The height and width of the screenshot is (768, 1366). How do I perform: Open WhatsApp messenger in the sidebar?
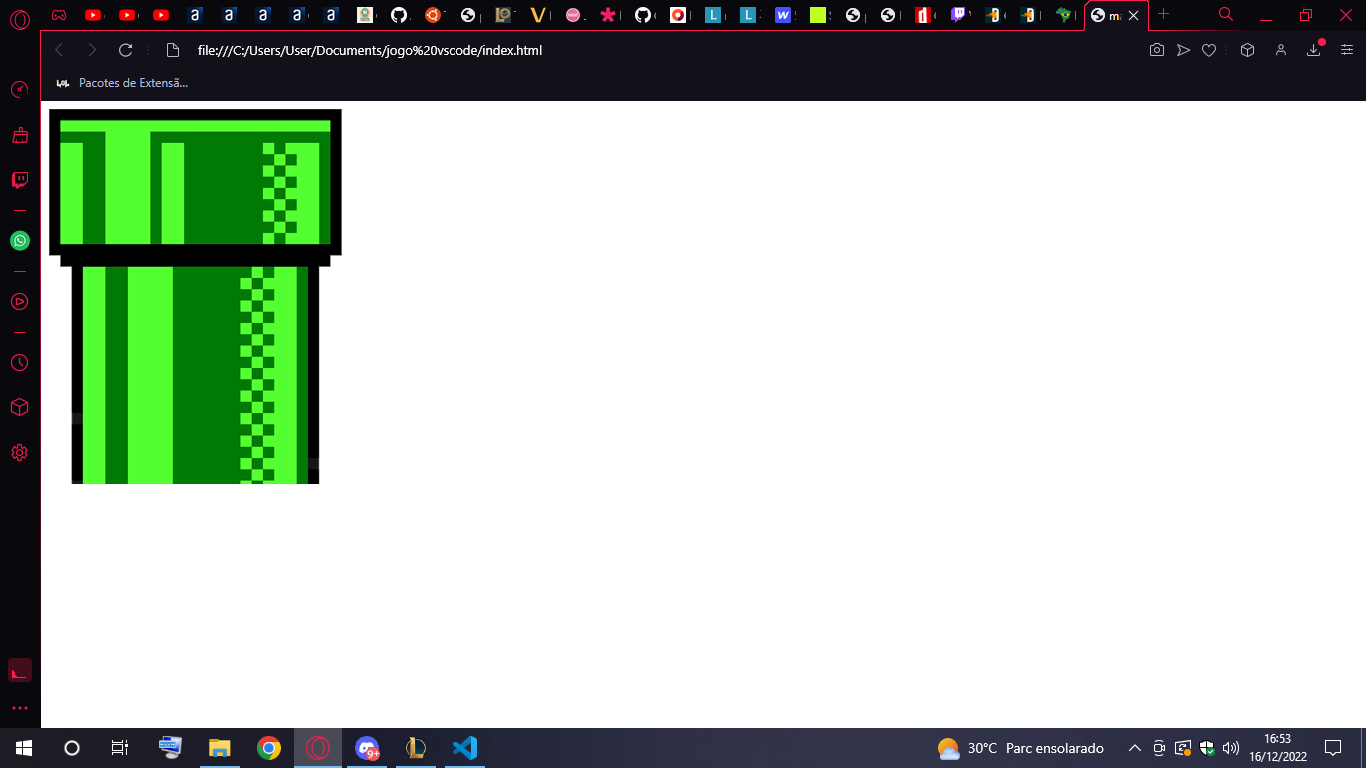tap(19, 241)
